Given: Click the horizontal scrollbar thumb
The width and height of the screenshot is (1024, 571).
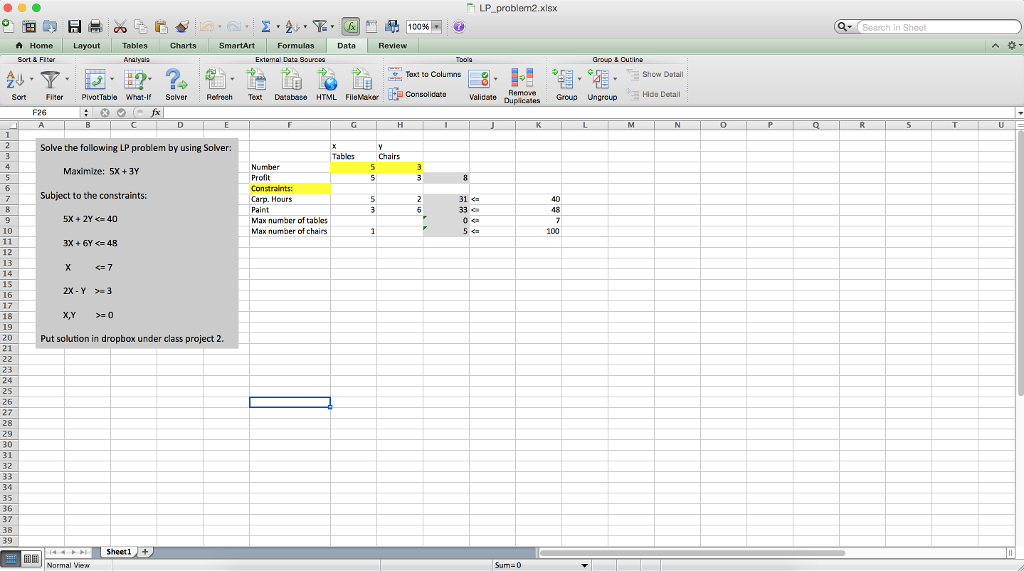Looking at the screenshot, I should coord(692,553).
